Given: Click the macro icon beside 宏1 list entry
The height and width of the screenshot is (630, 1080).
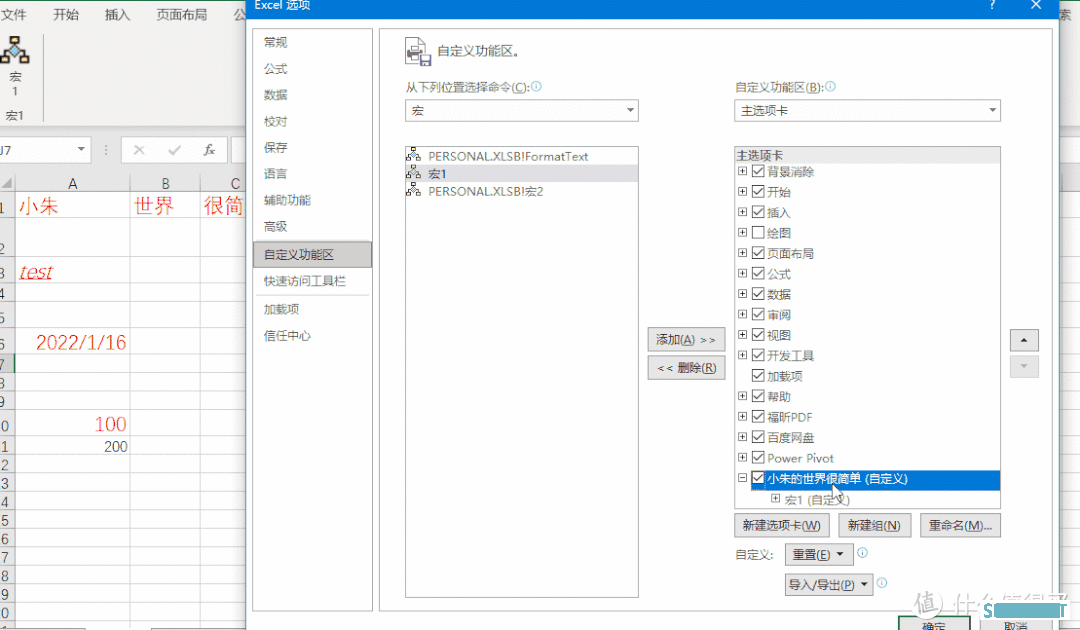Looking at the screenshot, I should tap(413, 174).
